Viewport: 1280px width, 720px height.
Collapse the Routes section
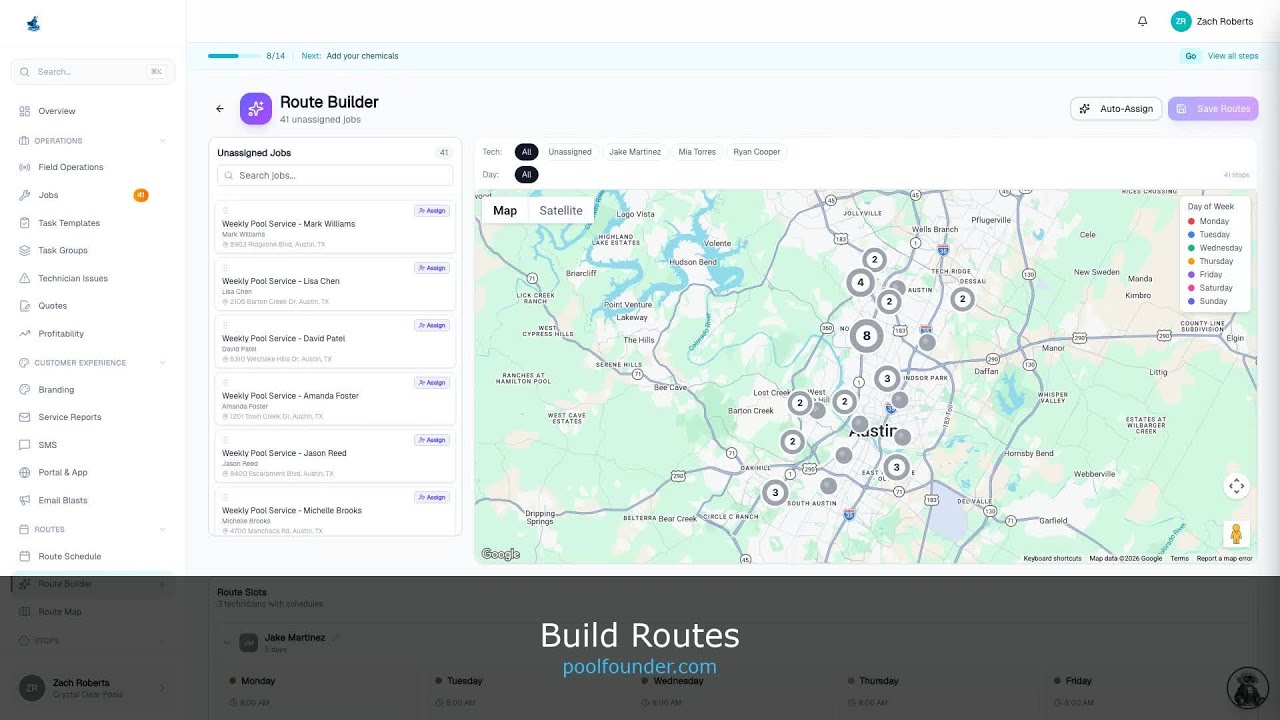(163, 529)
